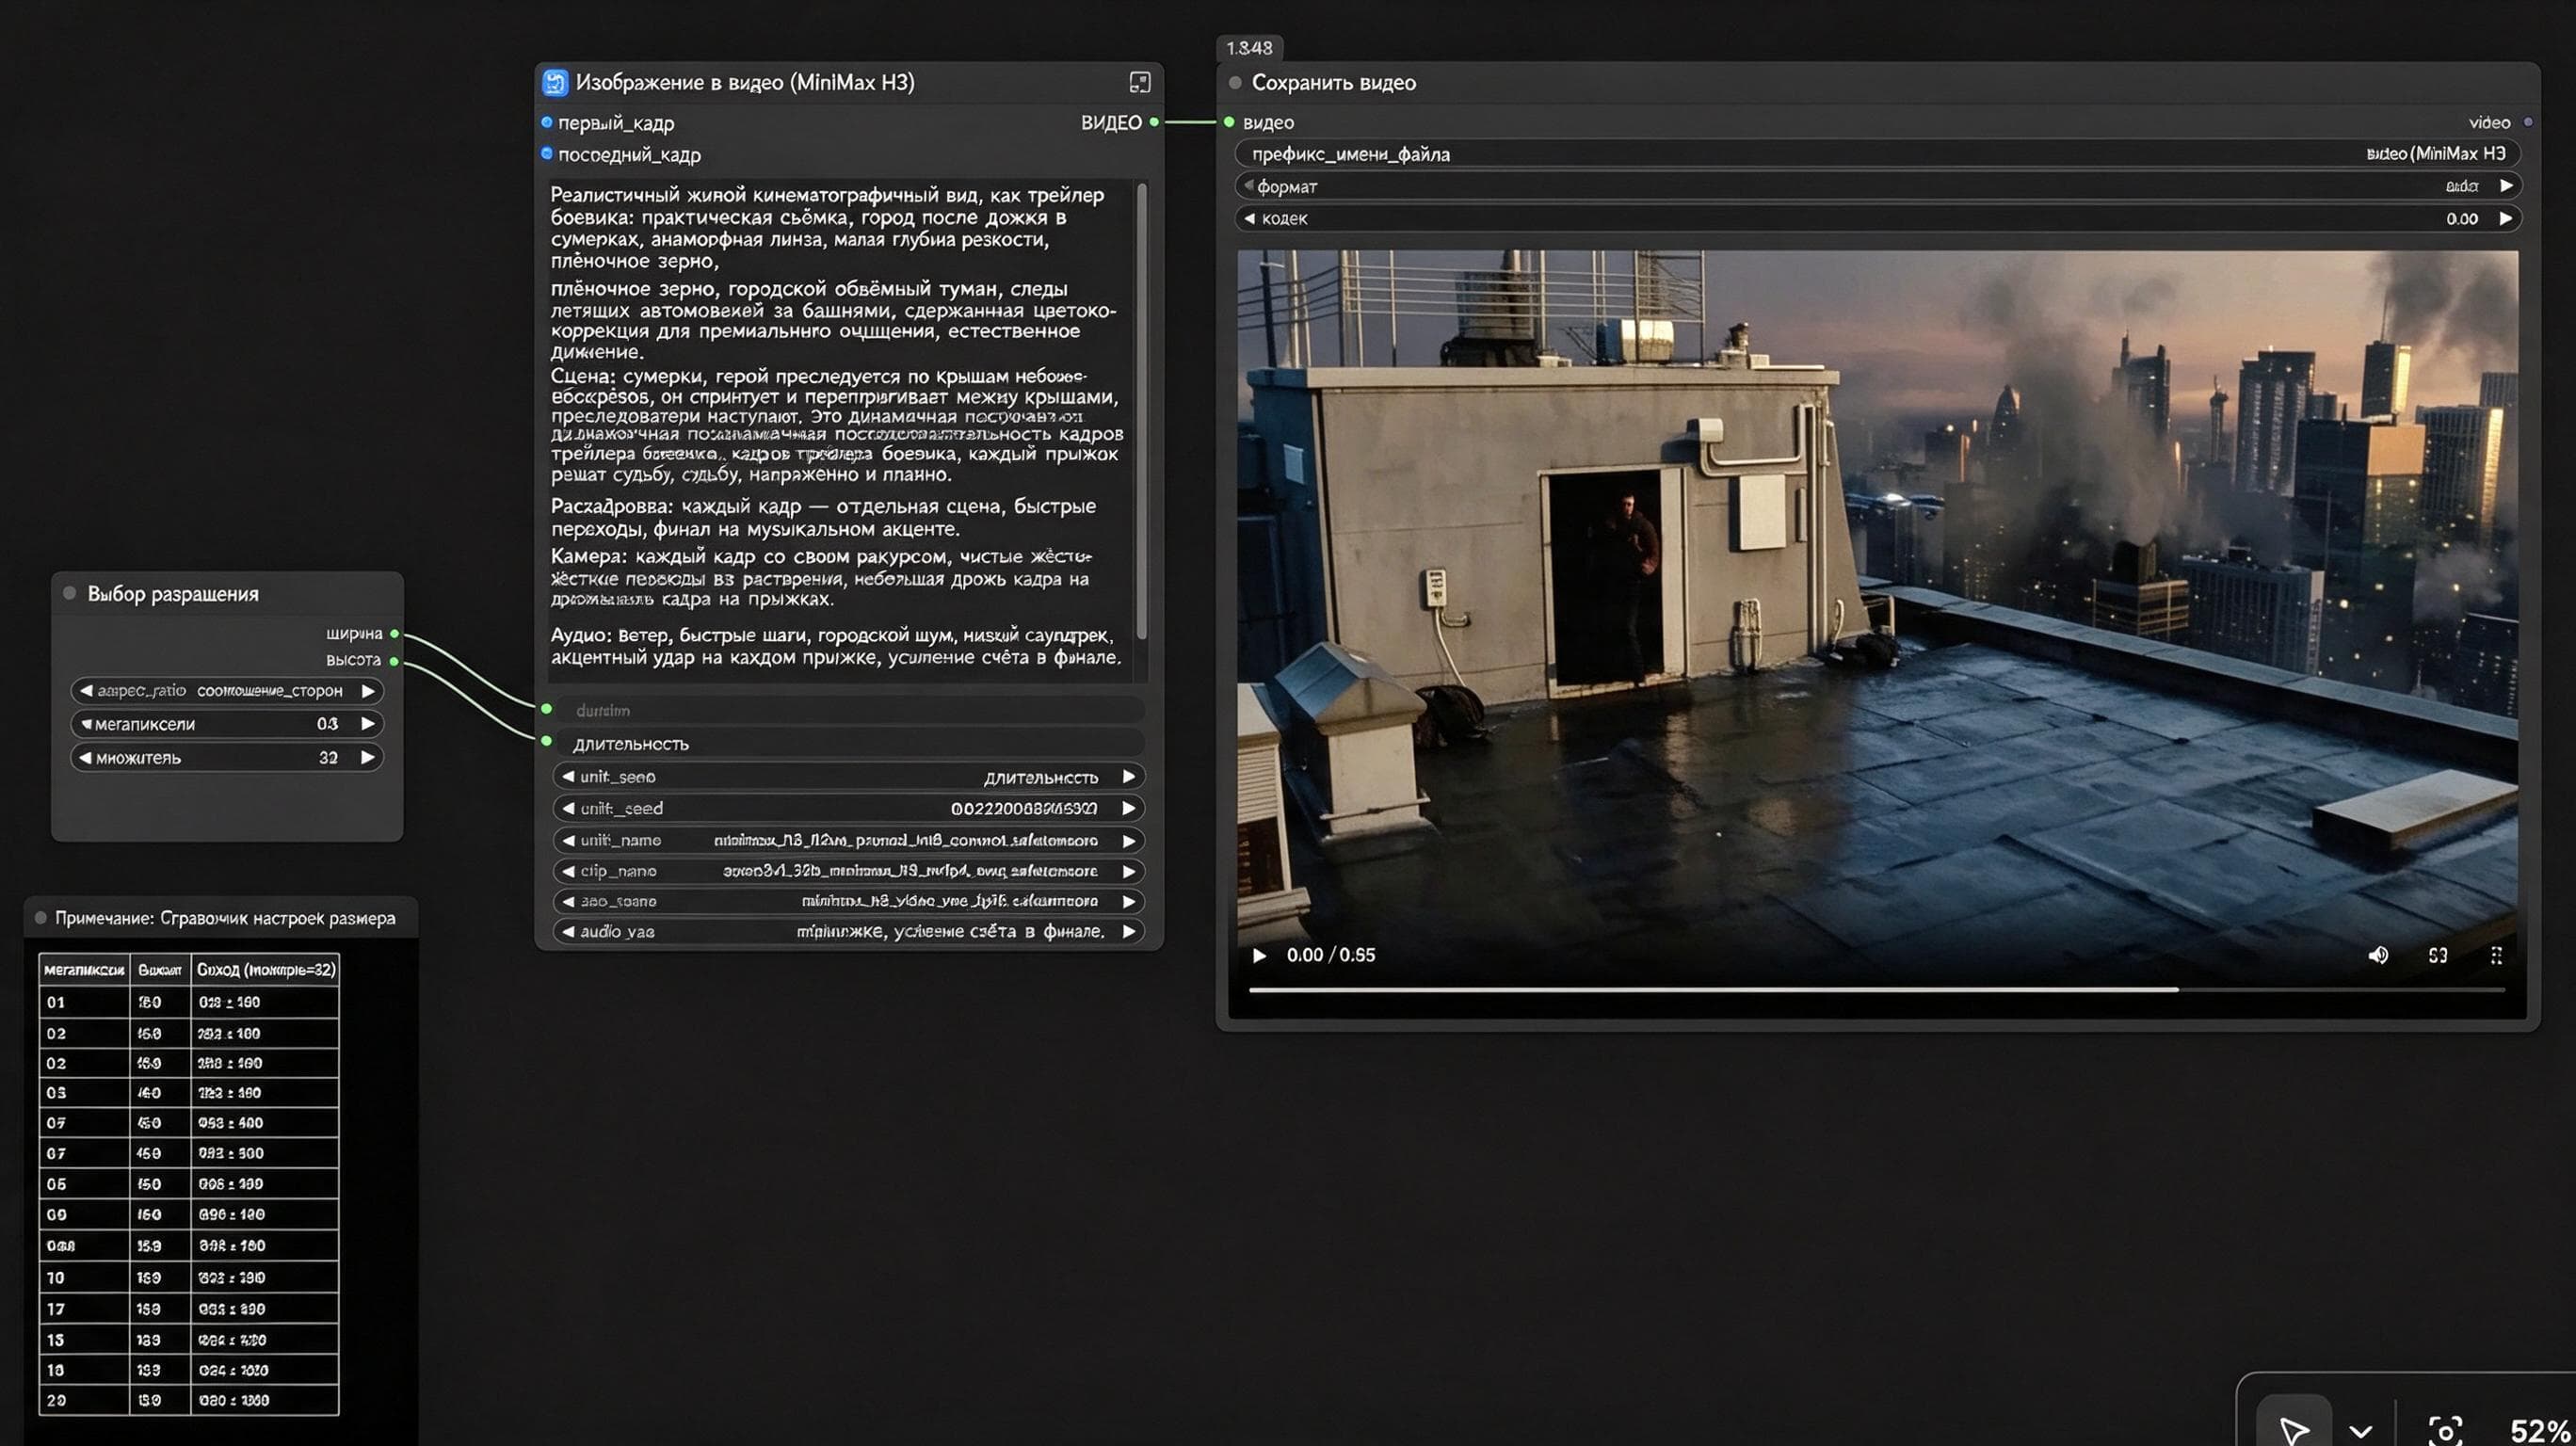Collapse the Сохранить видео node via its dot
The image size is (2576, 1446).
click(1235, 82)
